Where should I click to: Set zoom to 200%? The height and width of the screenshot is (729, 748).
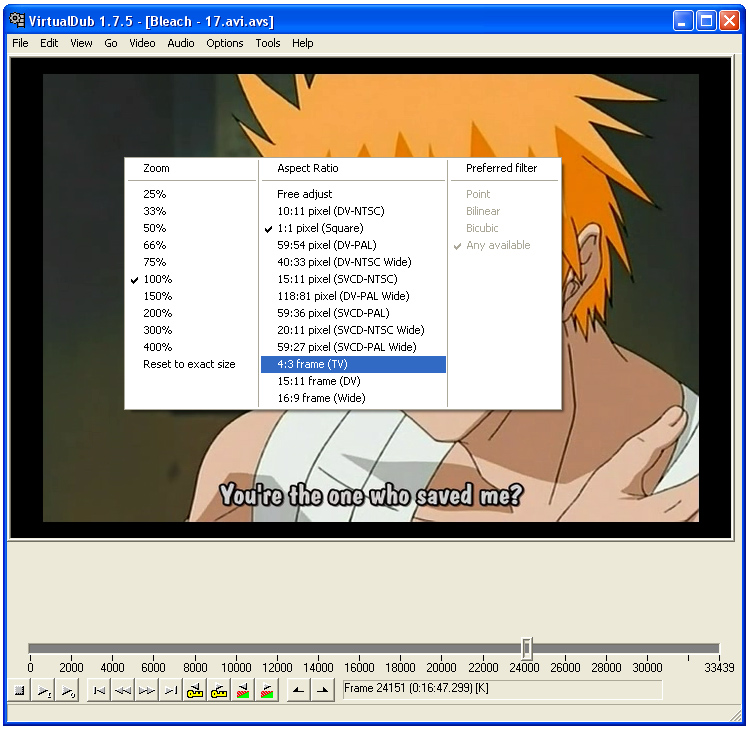click(192, 313)
